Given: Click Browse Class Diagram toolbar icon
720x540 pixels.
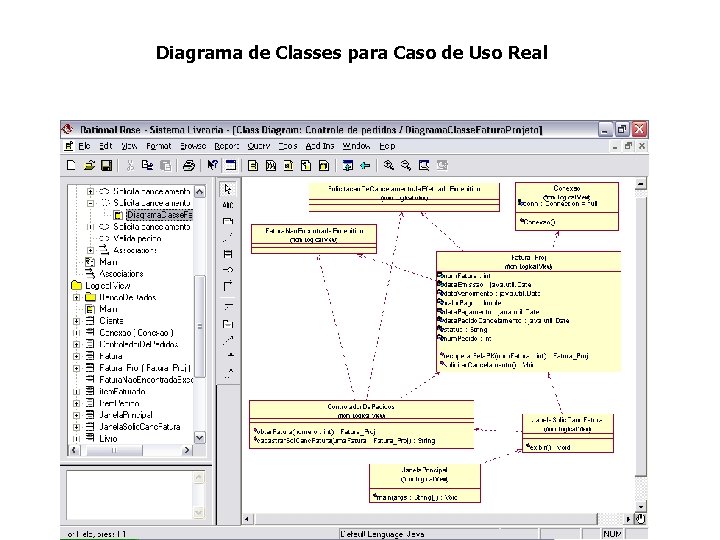Looking at the screenshot, I should pos(253,165).
